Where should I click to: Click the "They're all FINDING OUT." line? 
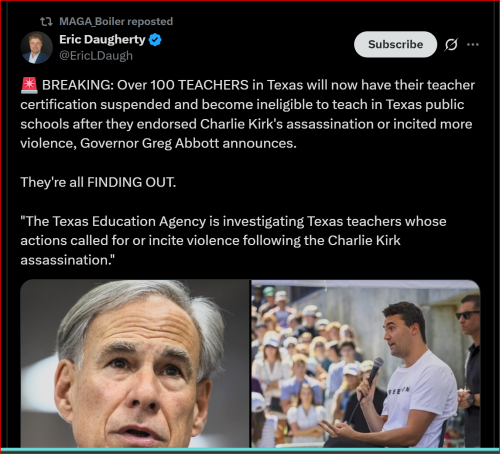pos(98,182)
